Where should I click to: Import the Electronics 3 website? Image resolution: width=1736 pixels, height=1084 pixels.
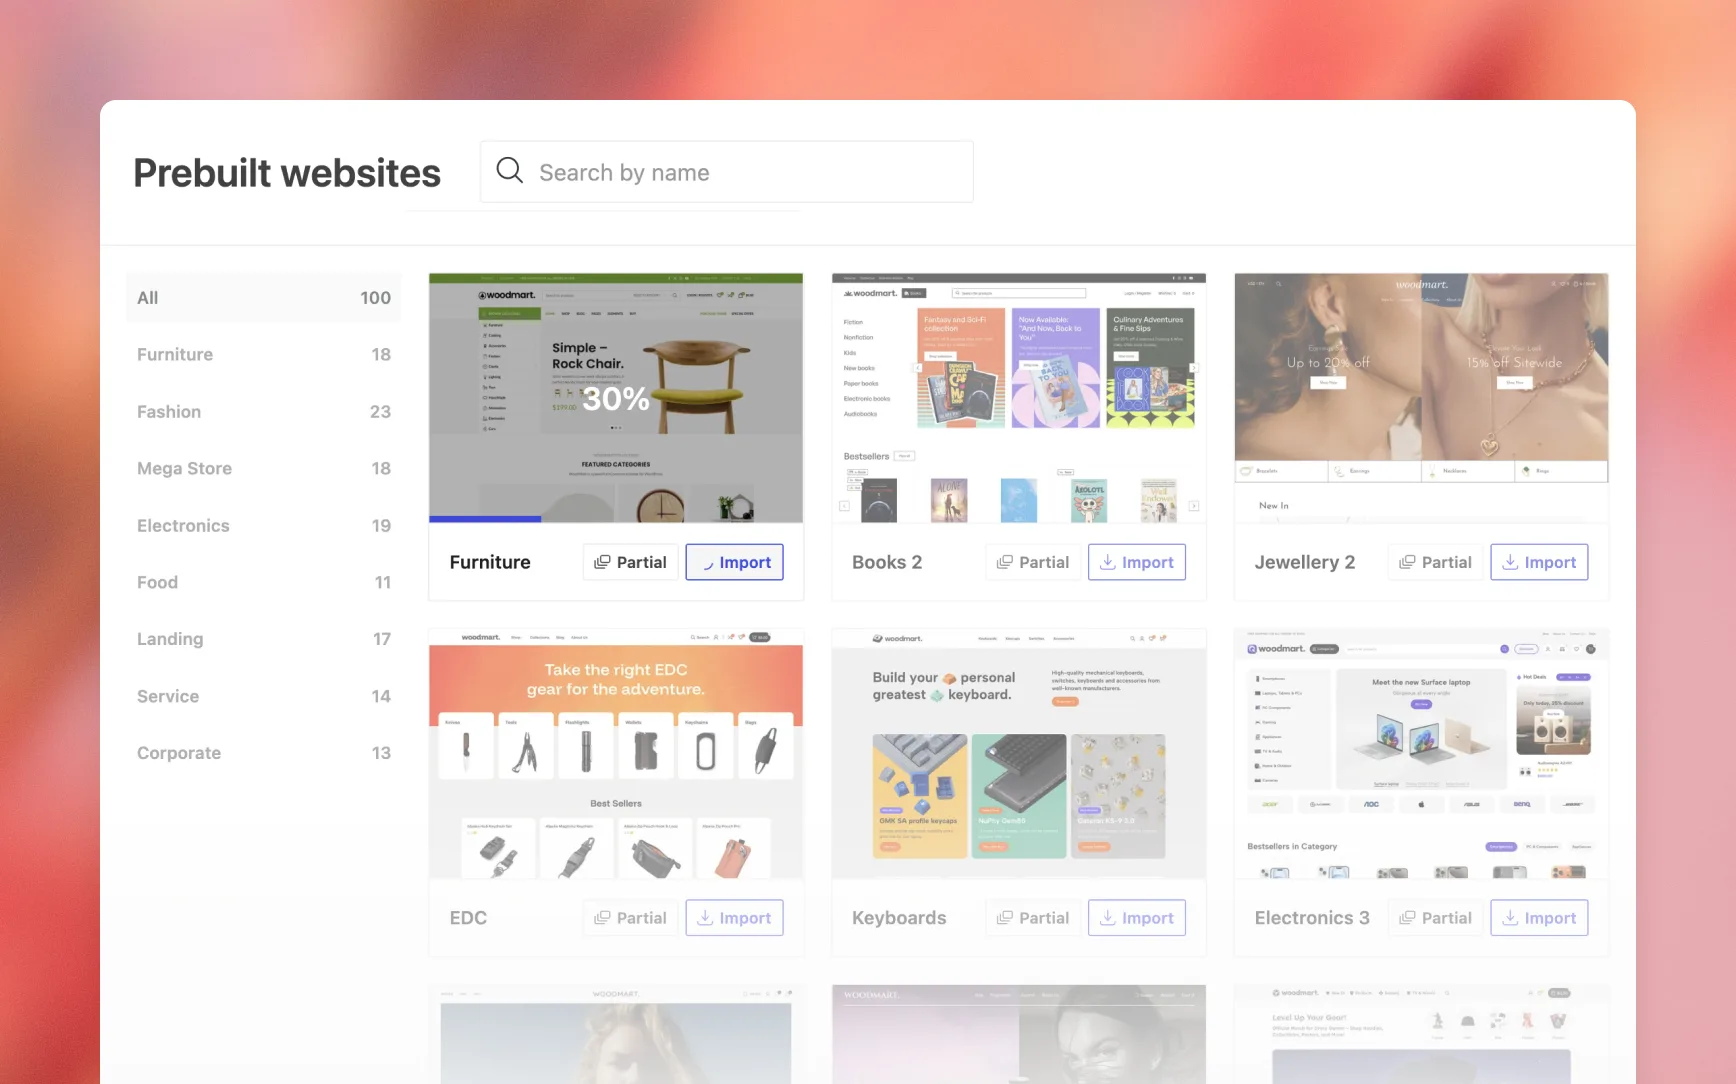coord(1539,918)
